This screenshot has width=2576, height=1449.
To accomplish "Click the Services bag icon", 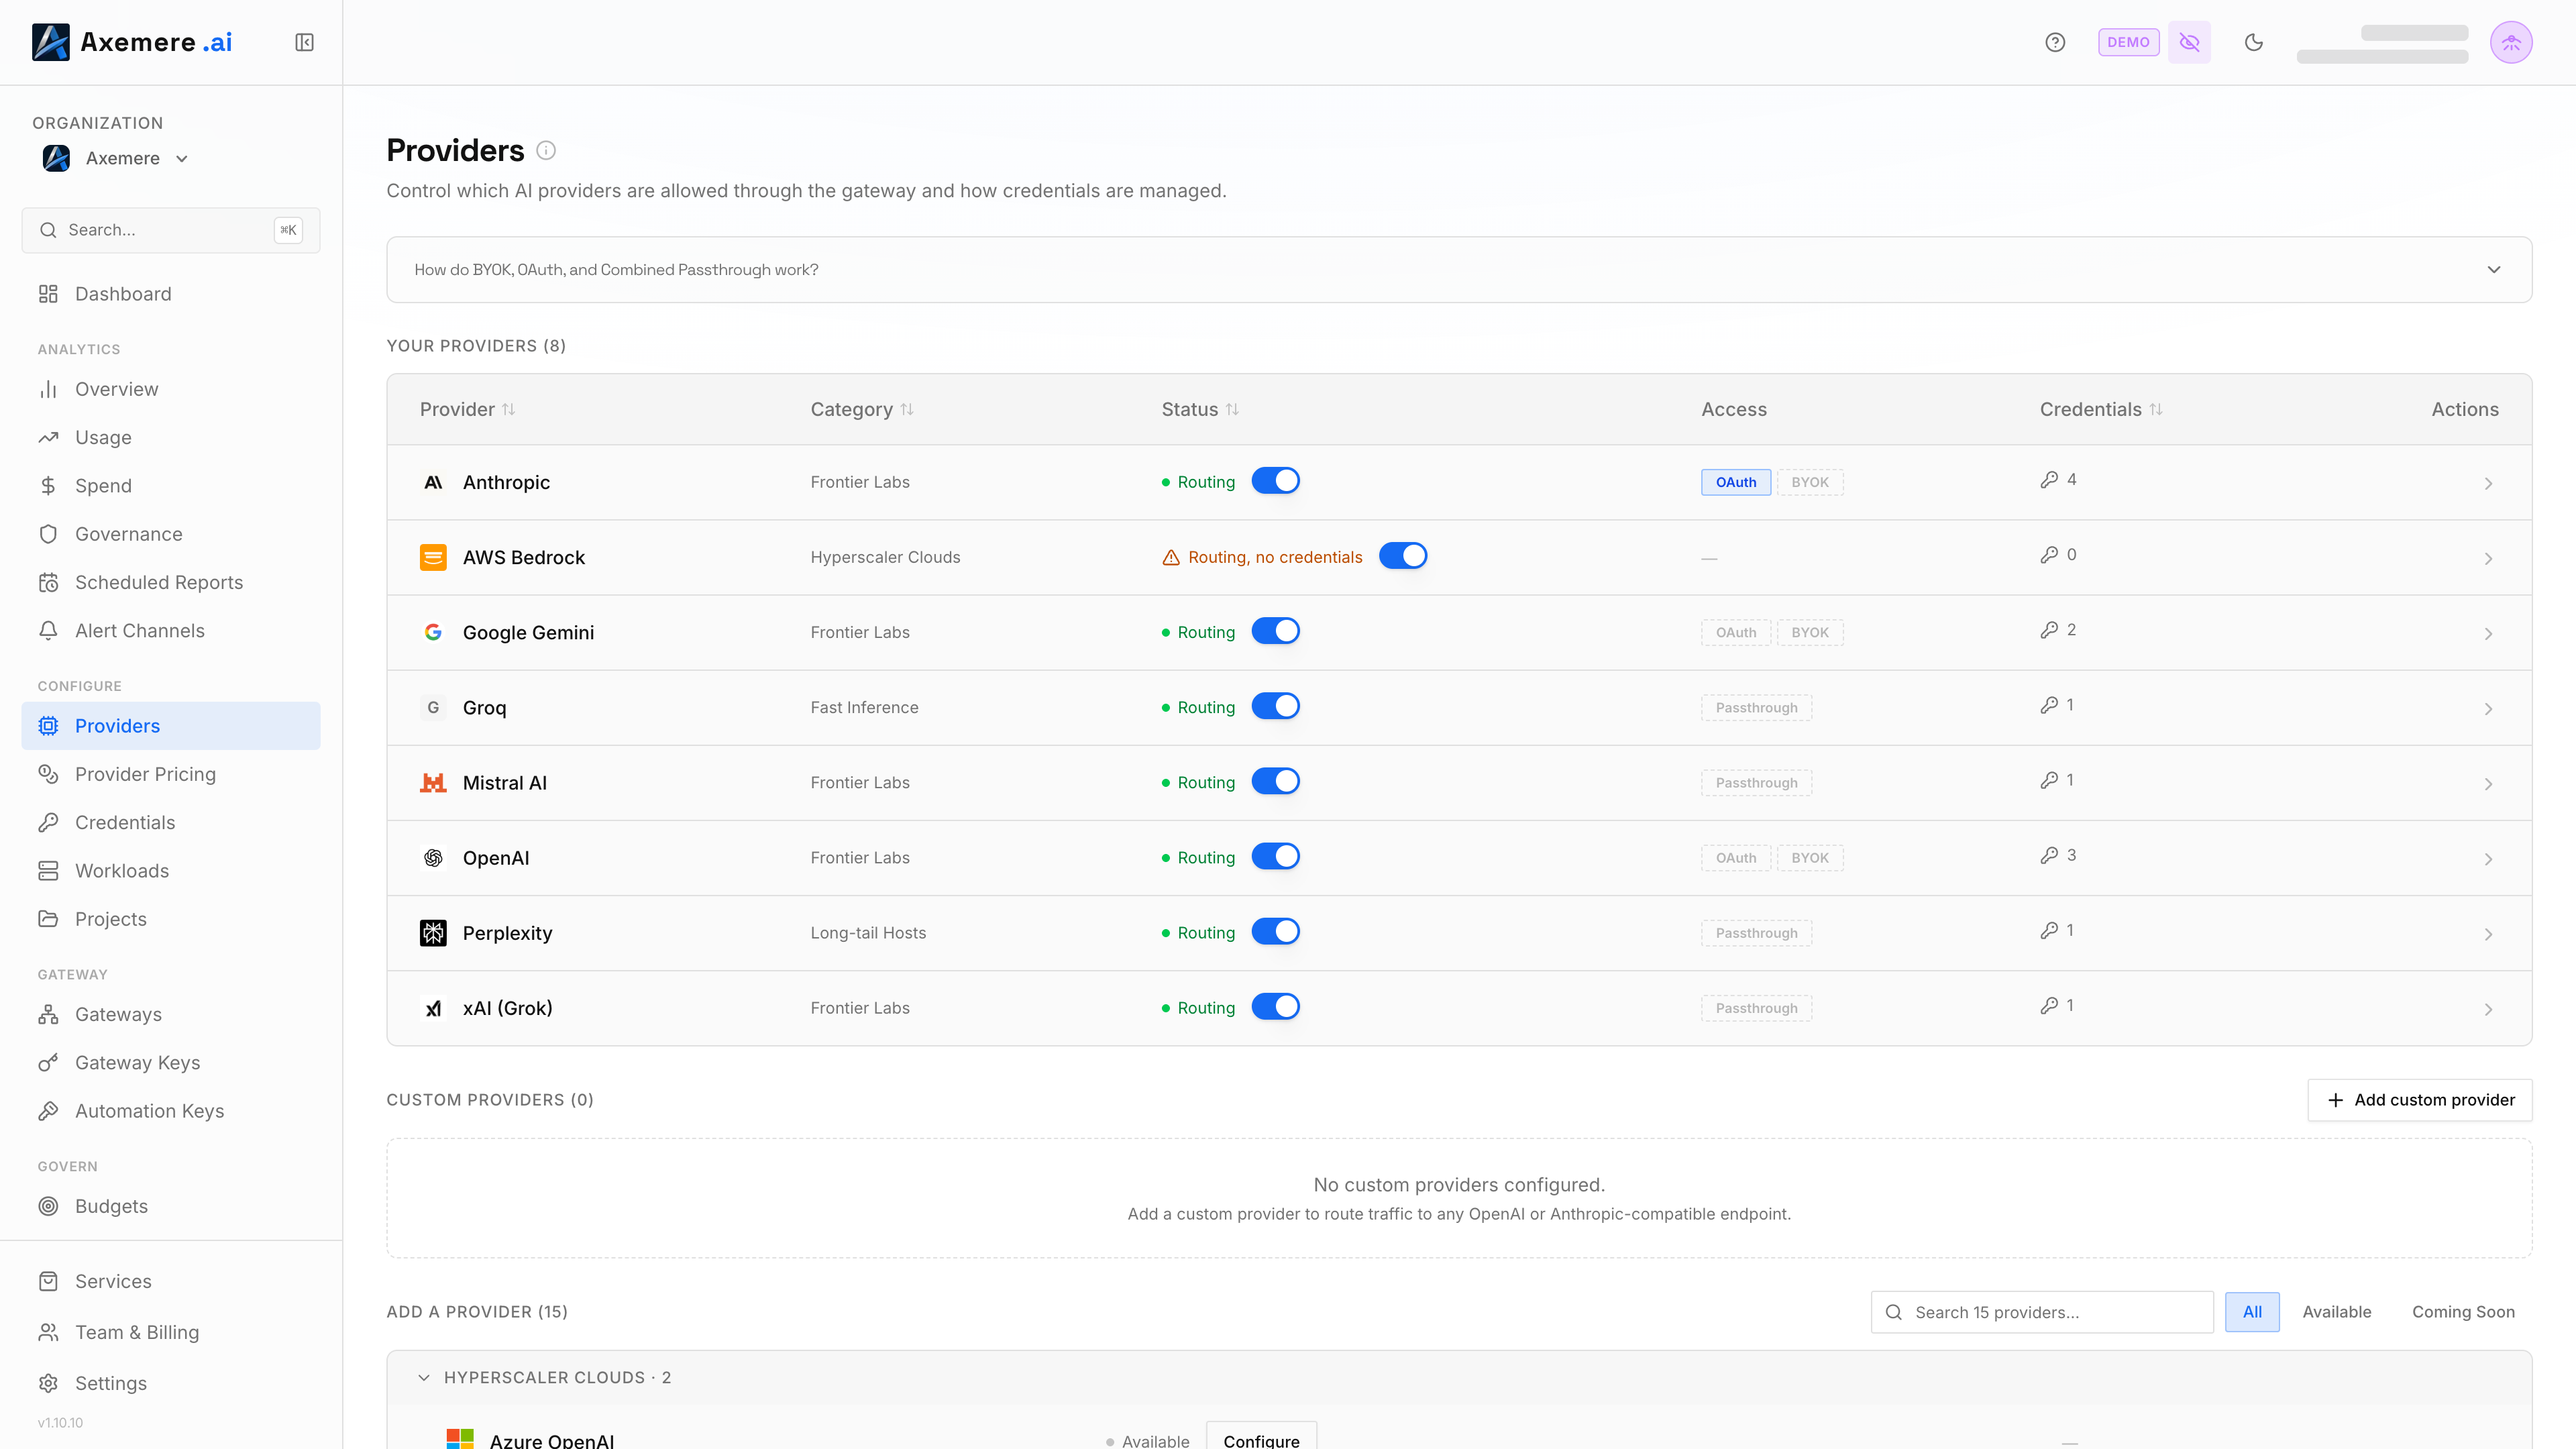I will [x=48, y=1281].
